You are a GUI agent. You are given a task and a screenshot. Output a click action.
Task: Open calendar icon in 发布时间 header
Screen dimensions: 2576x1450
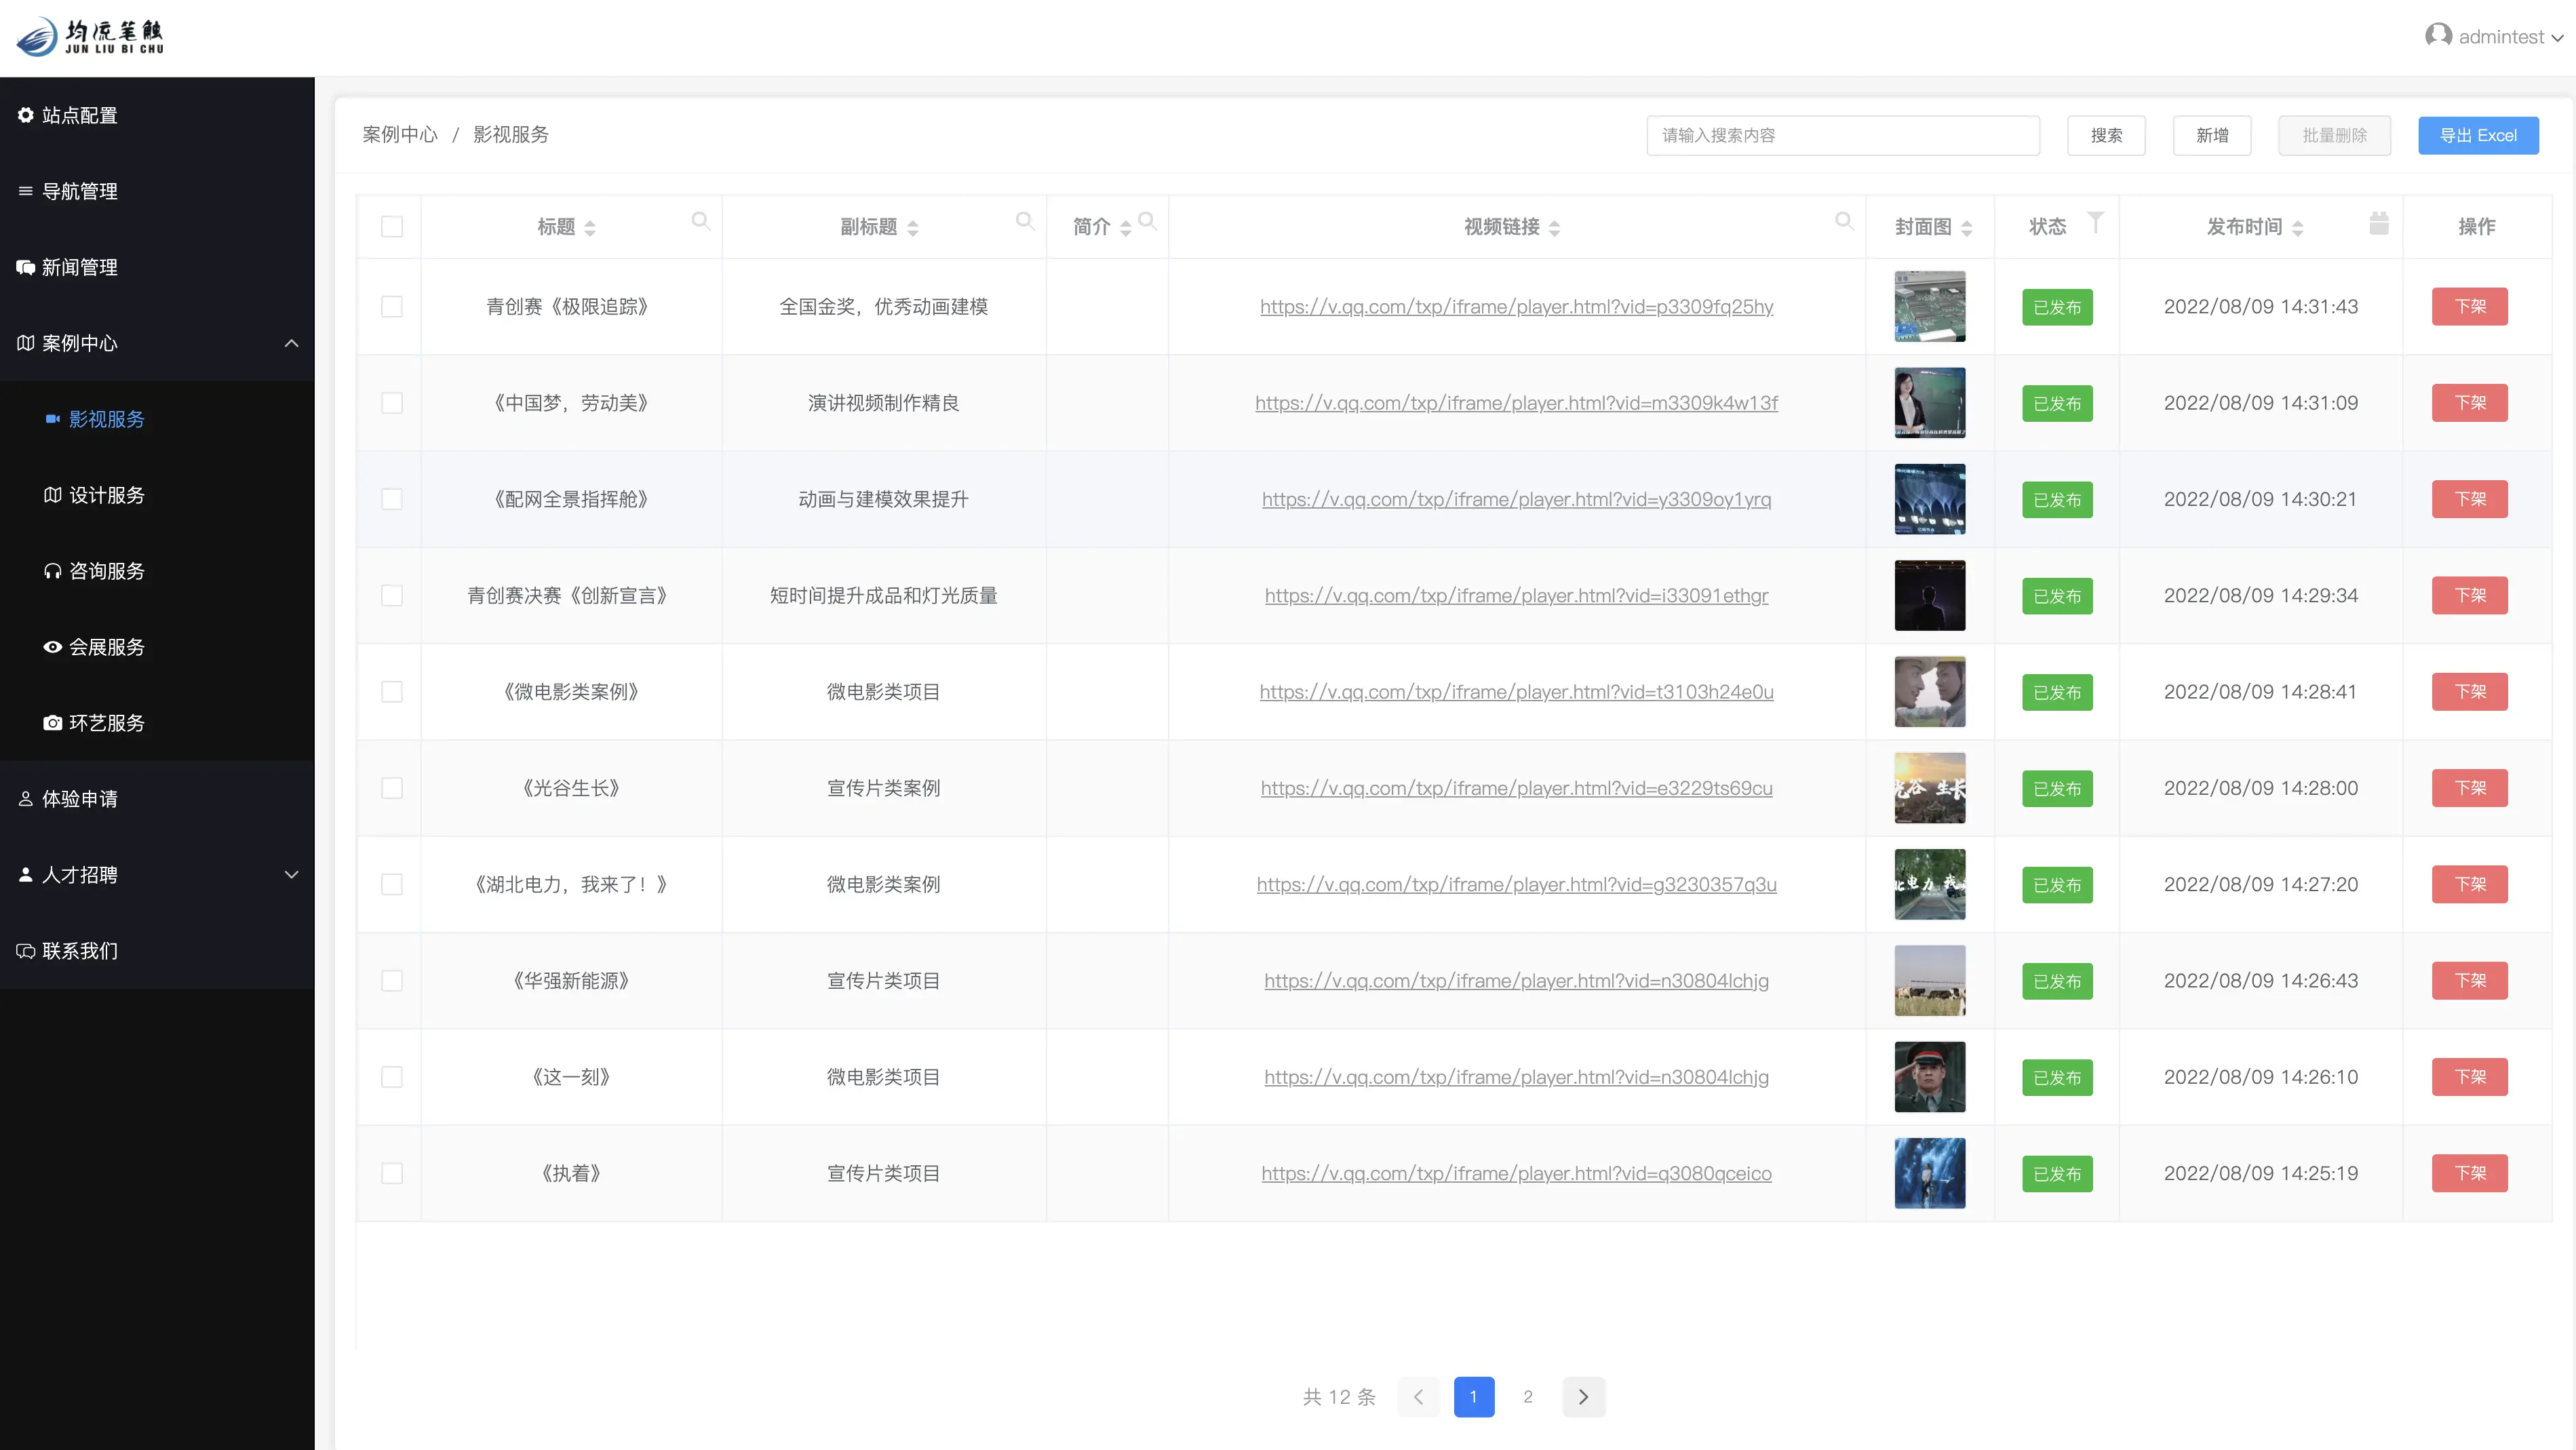click(2379, 223)
